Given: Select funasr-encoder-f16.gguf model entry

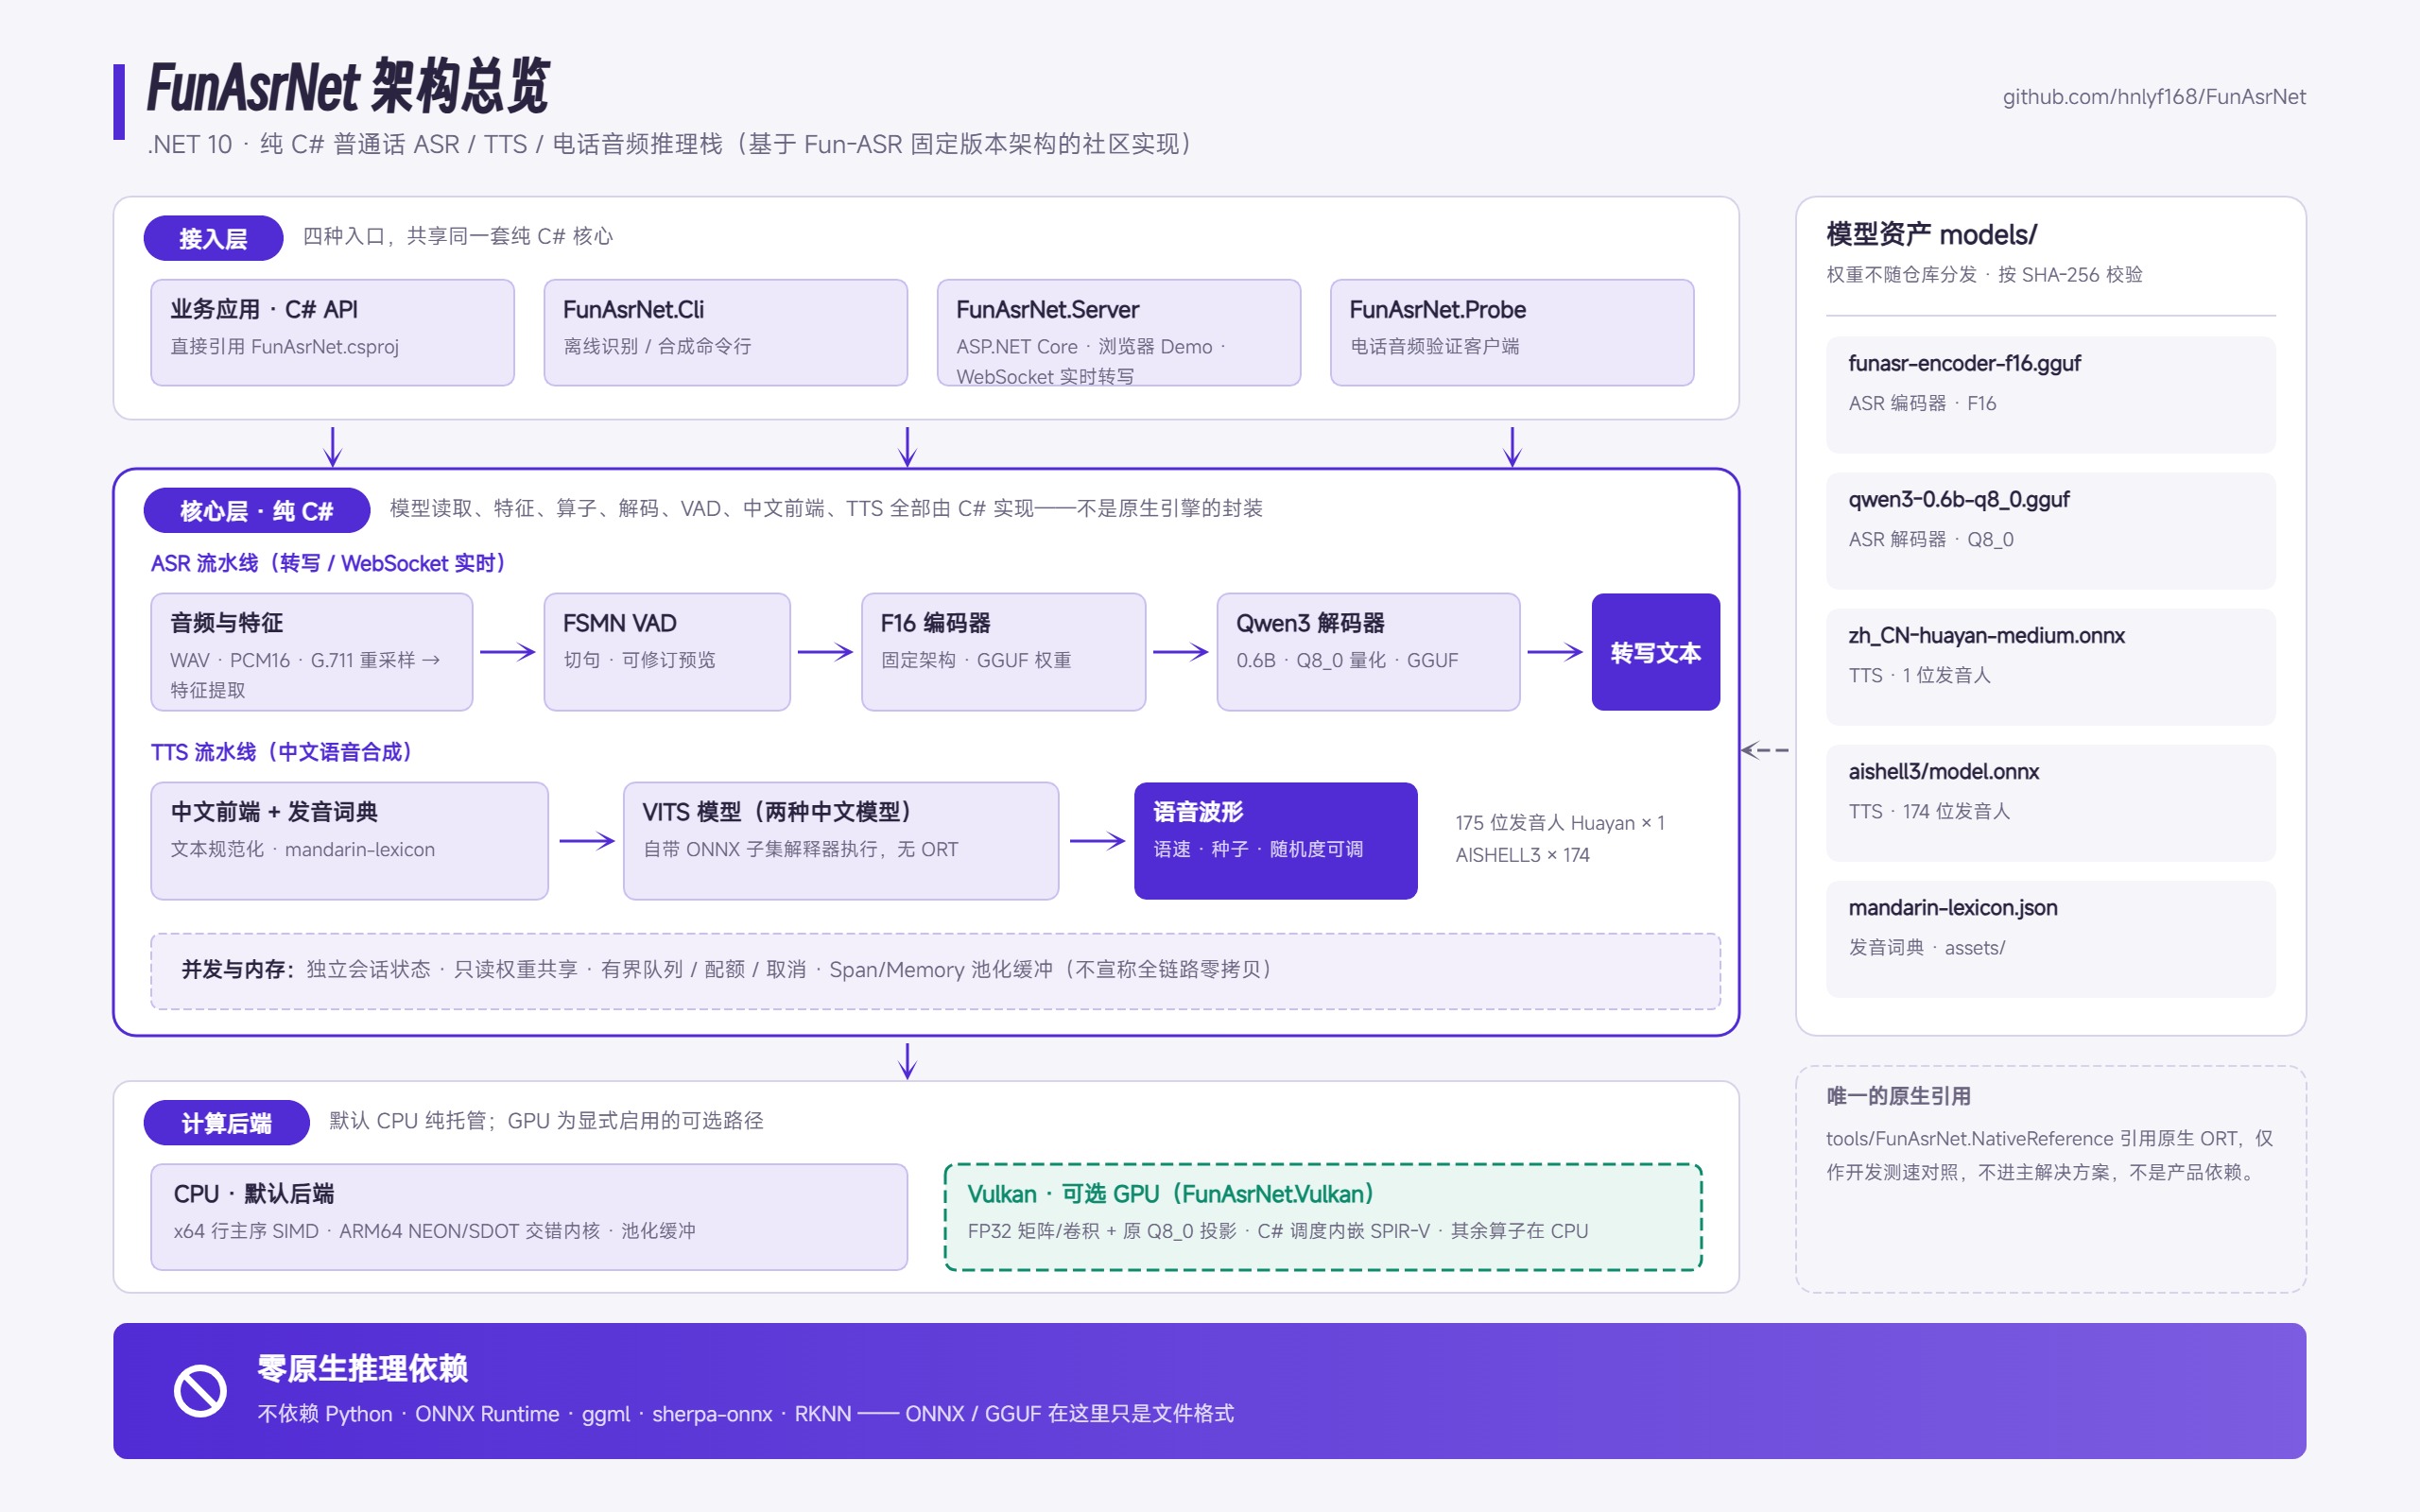Looking at the screenshot, I should (2050, 394).
